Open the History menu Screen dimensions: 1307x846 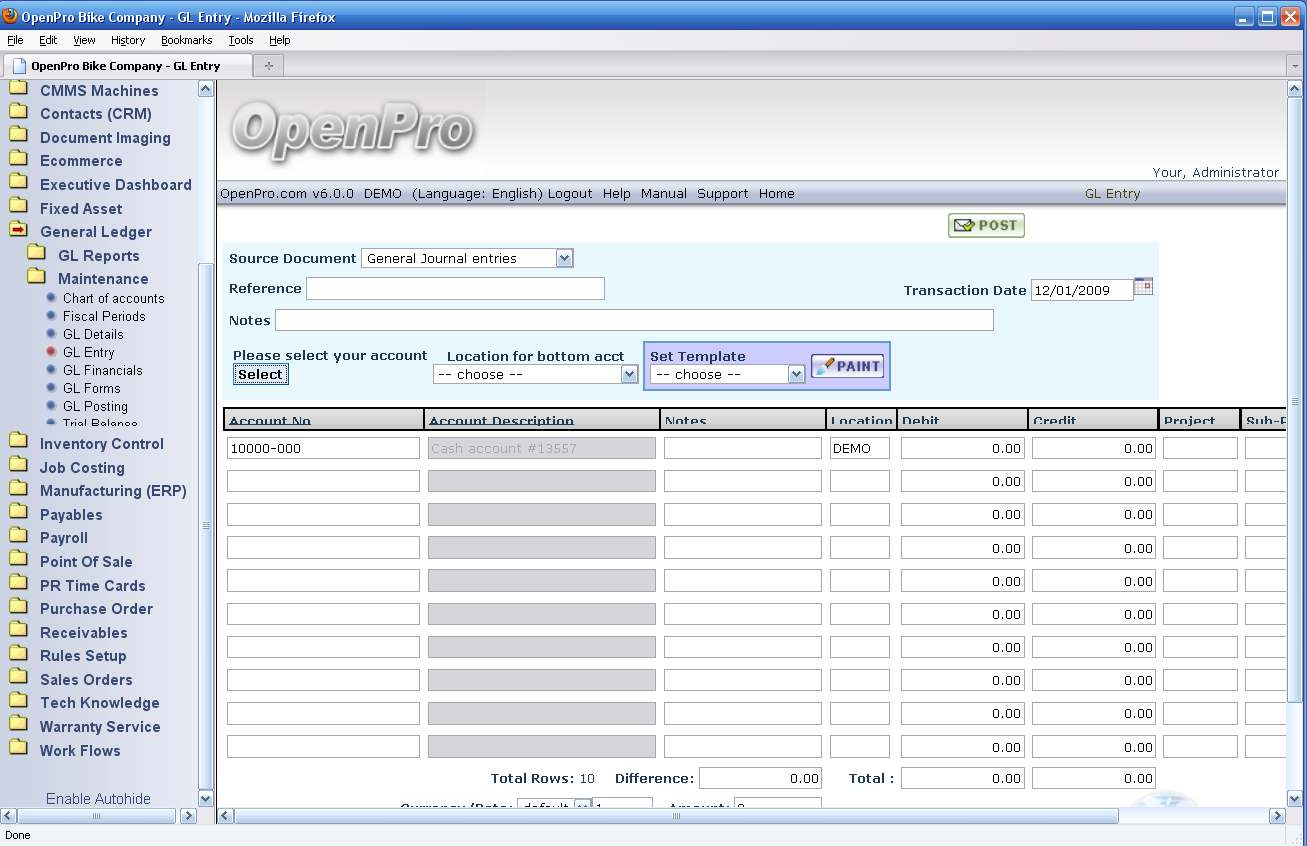(128, 40)
